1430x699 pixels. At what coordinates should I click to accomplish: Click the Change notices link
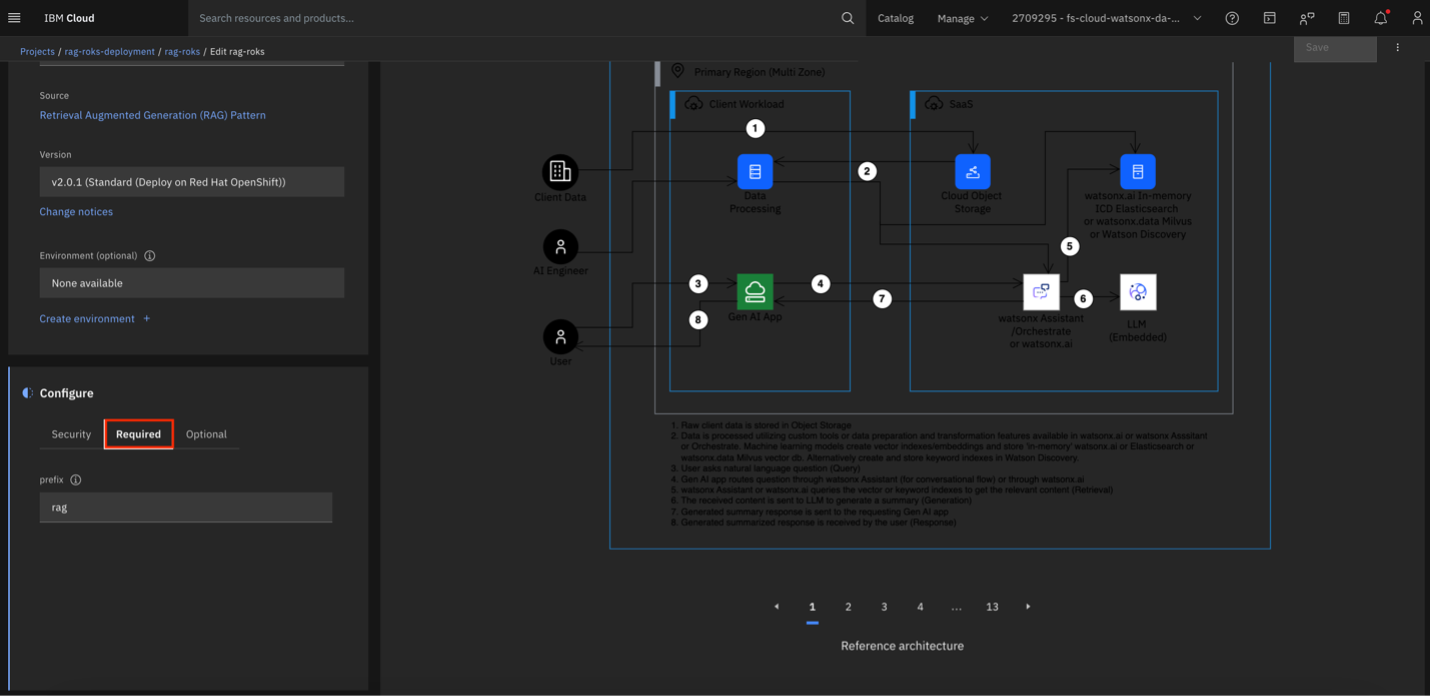[76, 212]
